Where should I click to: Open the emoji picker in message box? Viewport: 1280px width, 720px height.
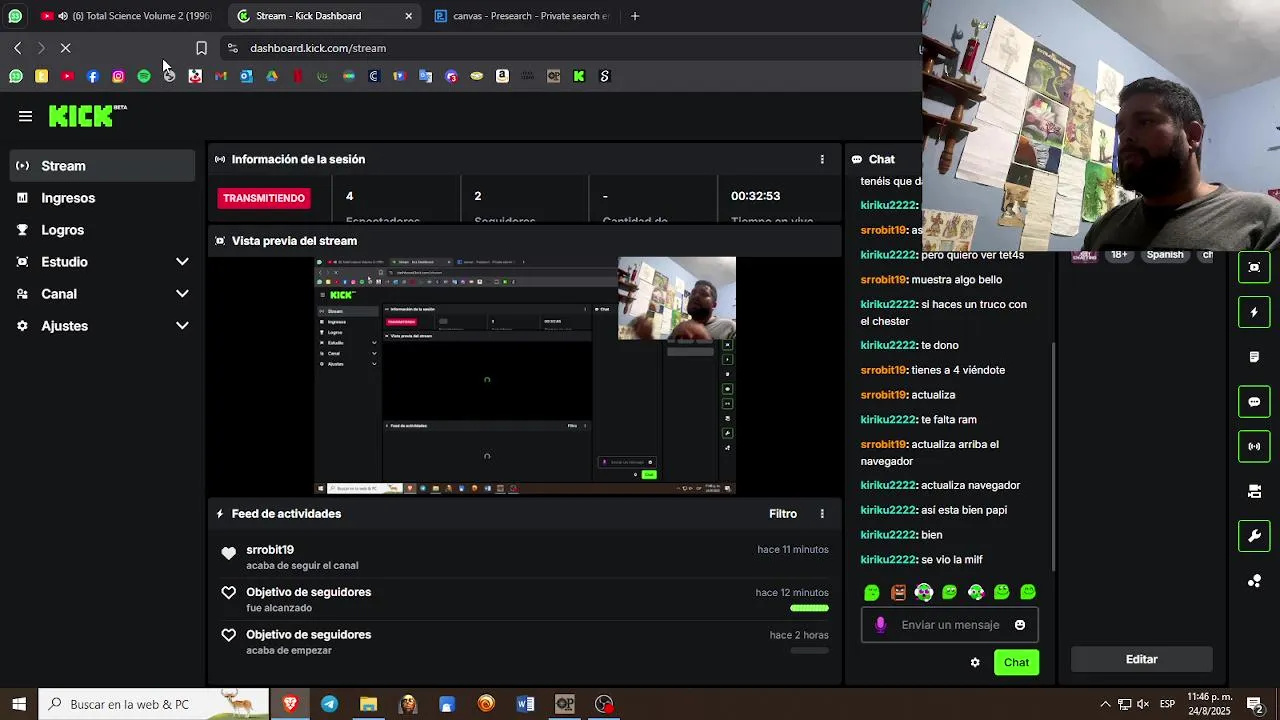point(1020,625)
